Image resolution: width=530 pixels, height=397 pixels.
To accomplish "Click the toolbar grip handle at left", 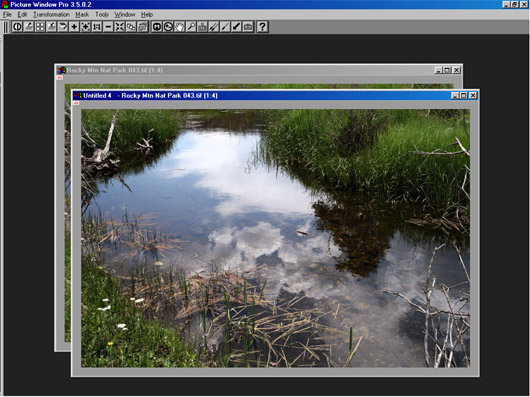I will pyautogui.click(x=5, y=27).
